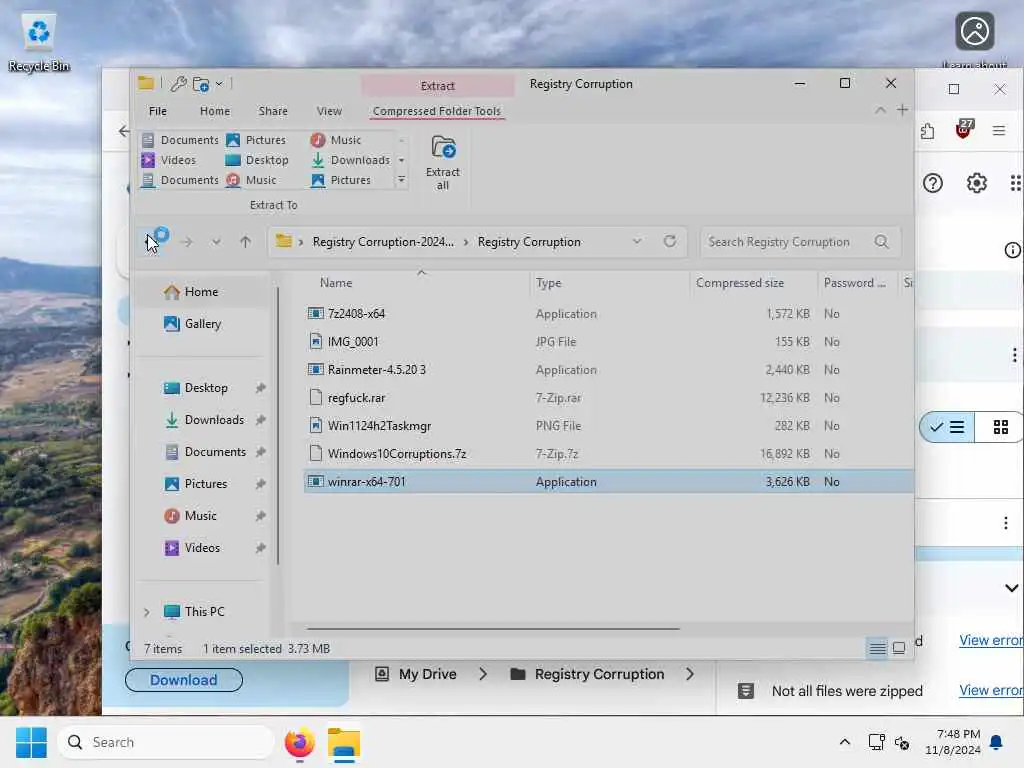This screenshot has height=768, width=1024.
Task: Click the Up one level arrow
Action: 246,242
